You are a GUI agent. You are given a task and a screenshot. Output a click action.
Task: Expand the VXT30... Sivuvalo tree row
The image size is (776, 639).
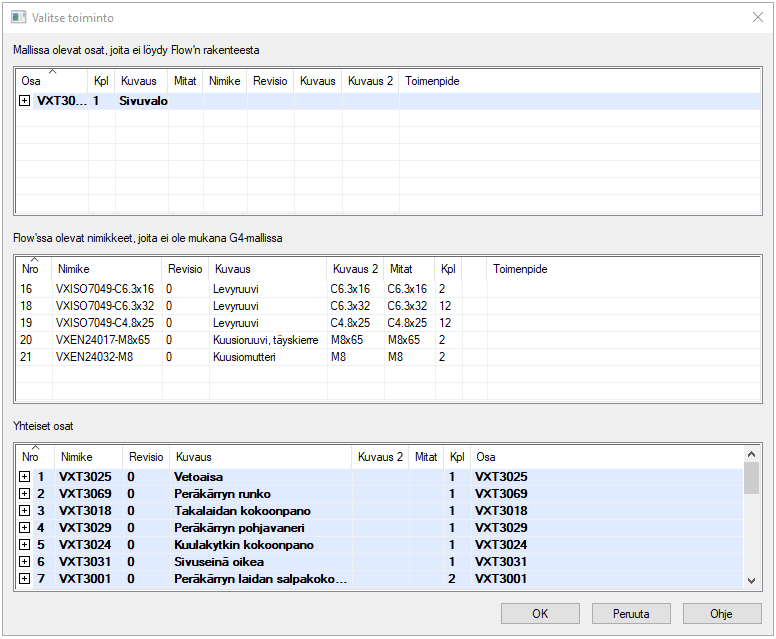click(x=25, y=101)
